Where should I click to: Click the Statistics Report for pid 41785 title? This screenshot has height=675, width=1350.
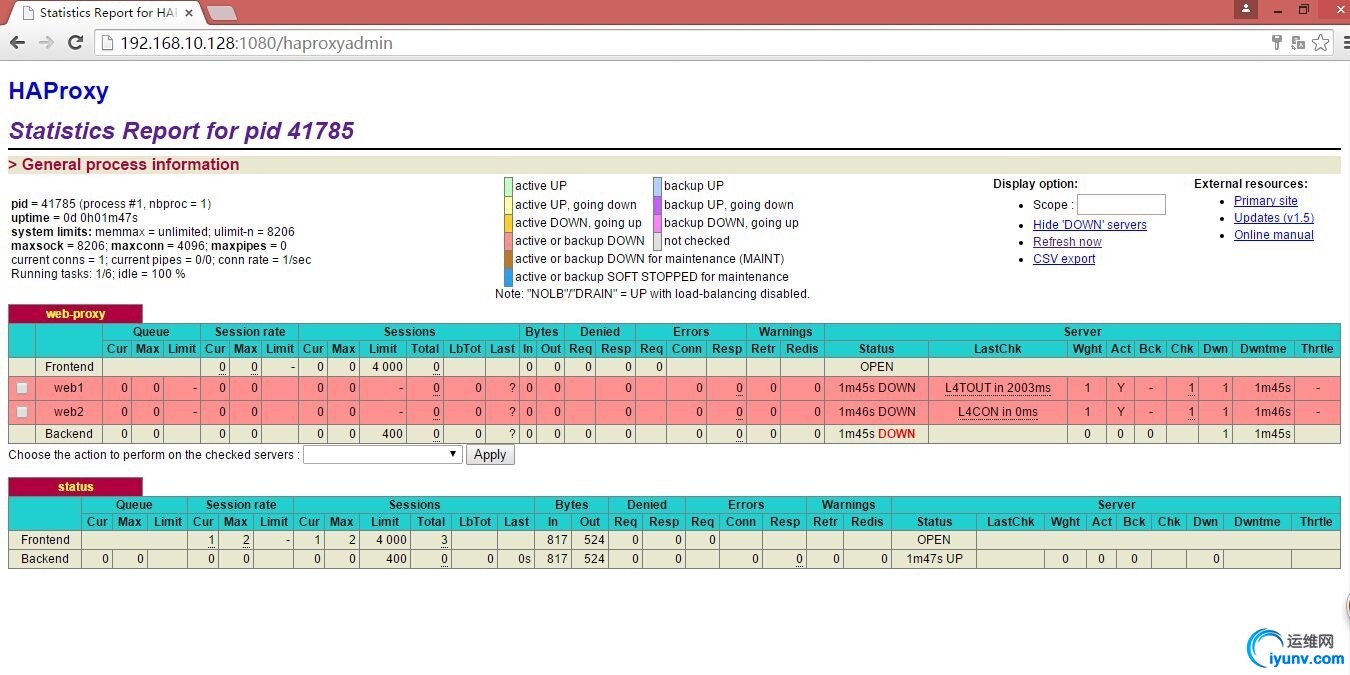(181, 131)
